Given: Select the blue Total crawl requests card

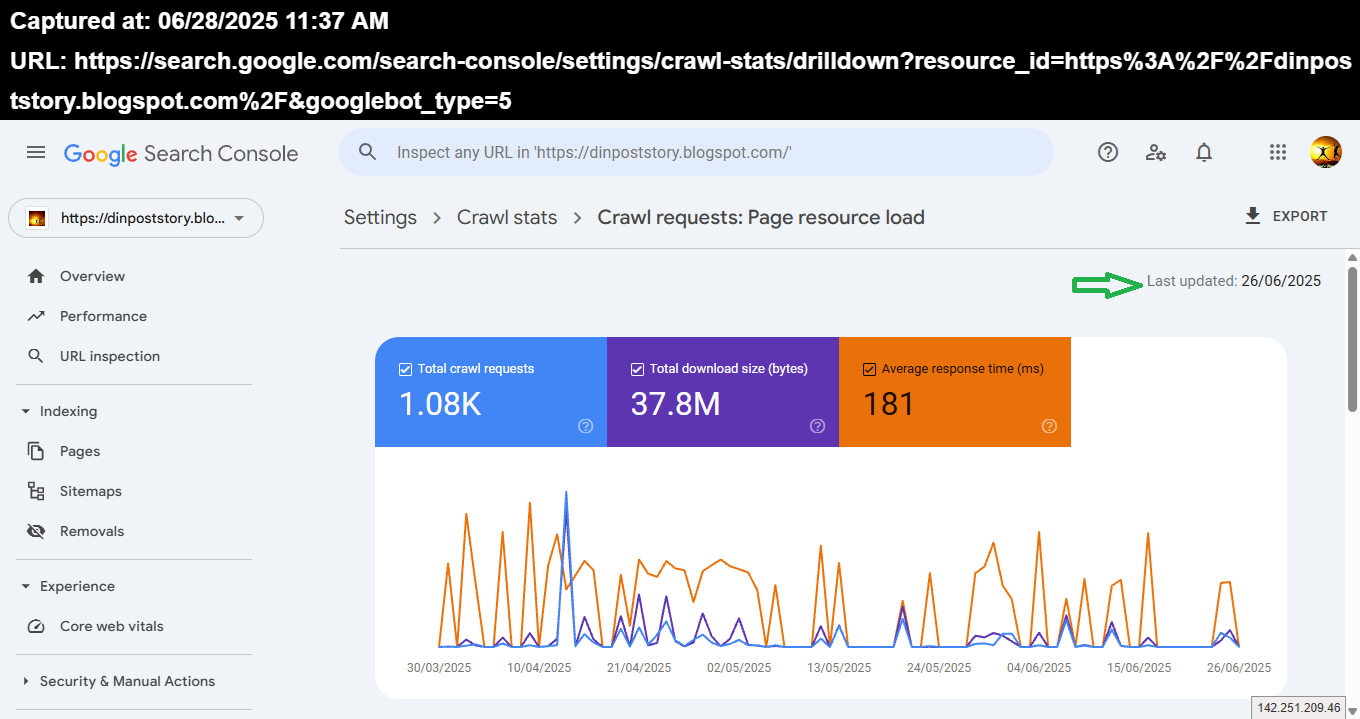Looking at the screenshot, I should [x=491, y=392].
